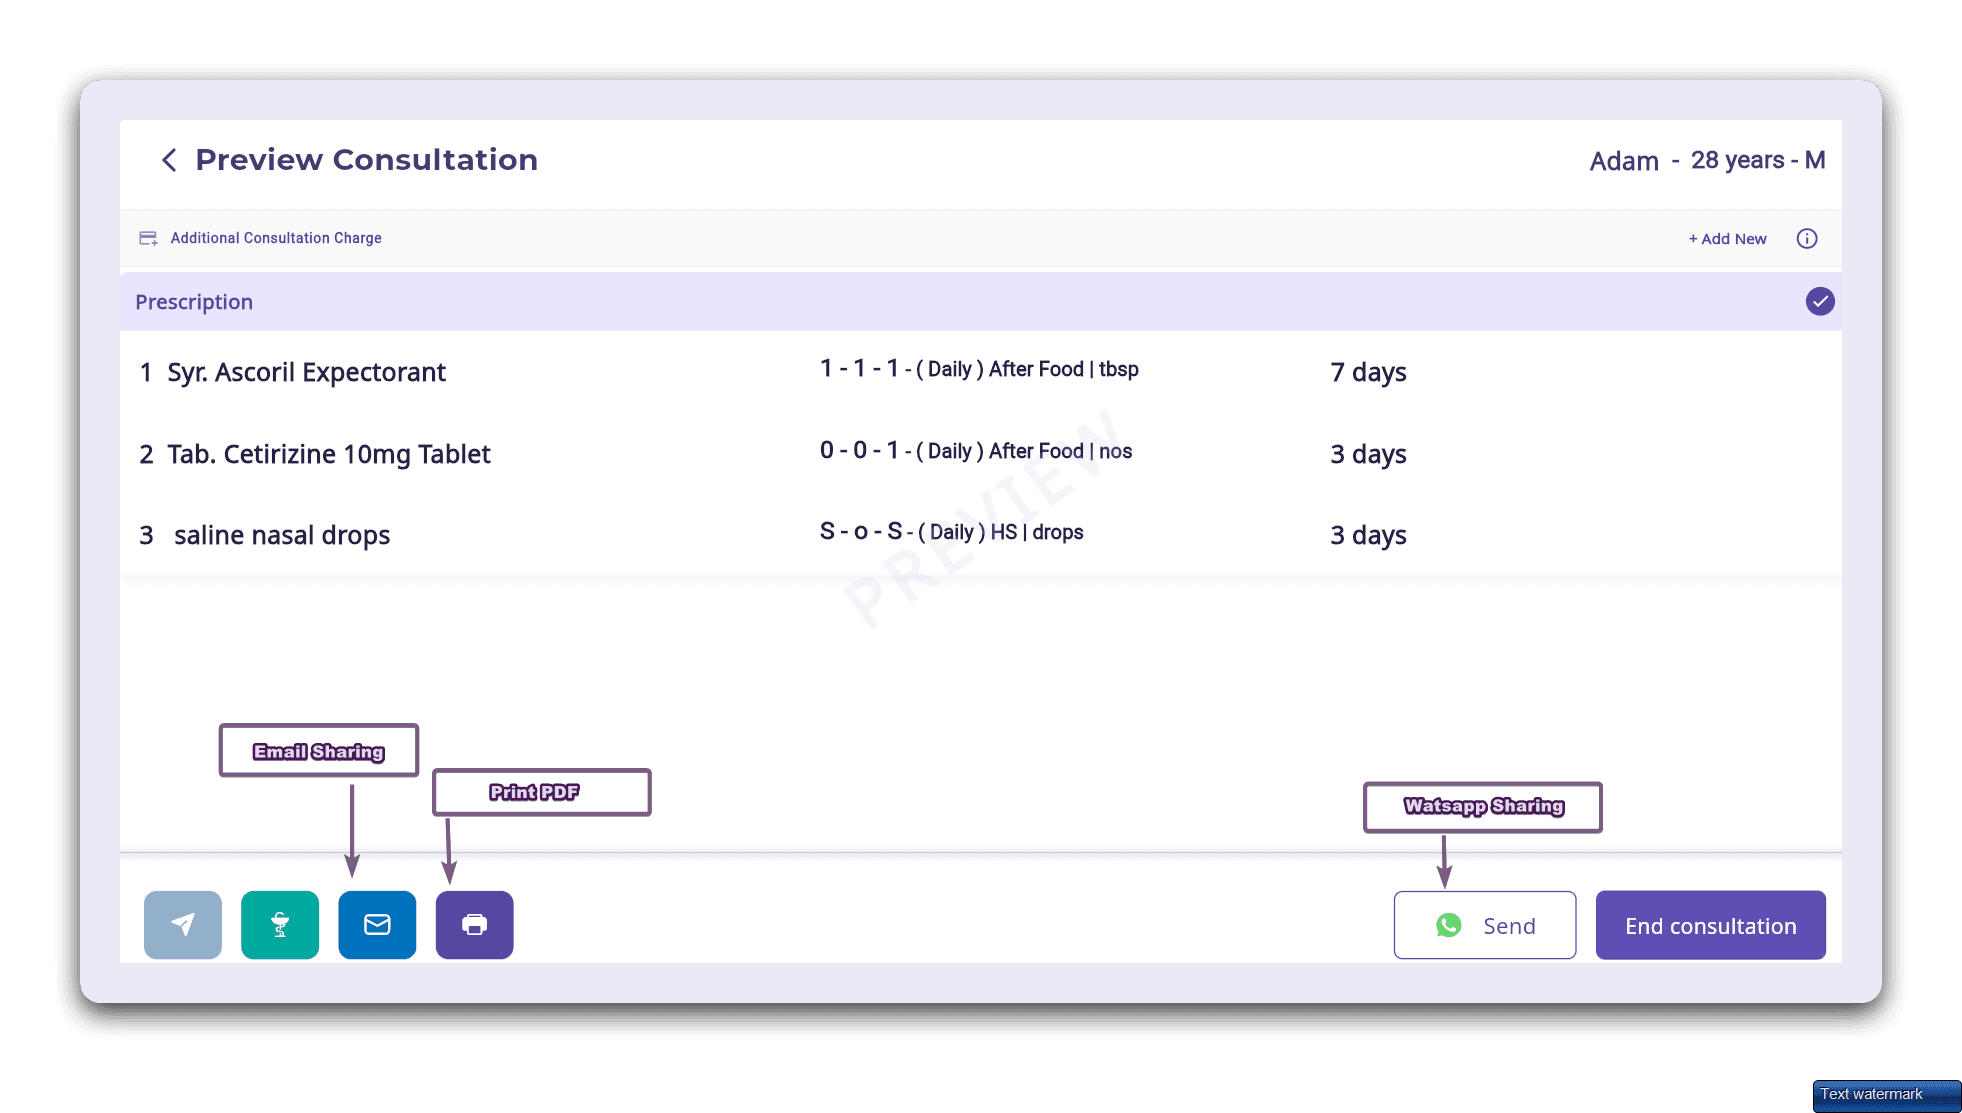The height and width of the screenshot is (1113, 1962).
Task: Click the 1 - 1 - 1 Daily After Food dosage
Action: pos(979,369)
